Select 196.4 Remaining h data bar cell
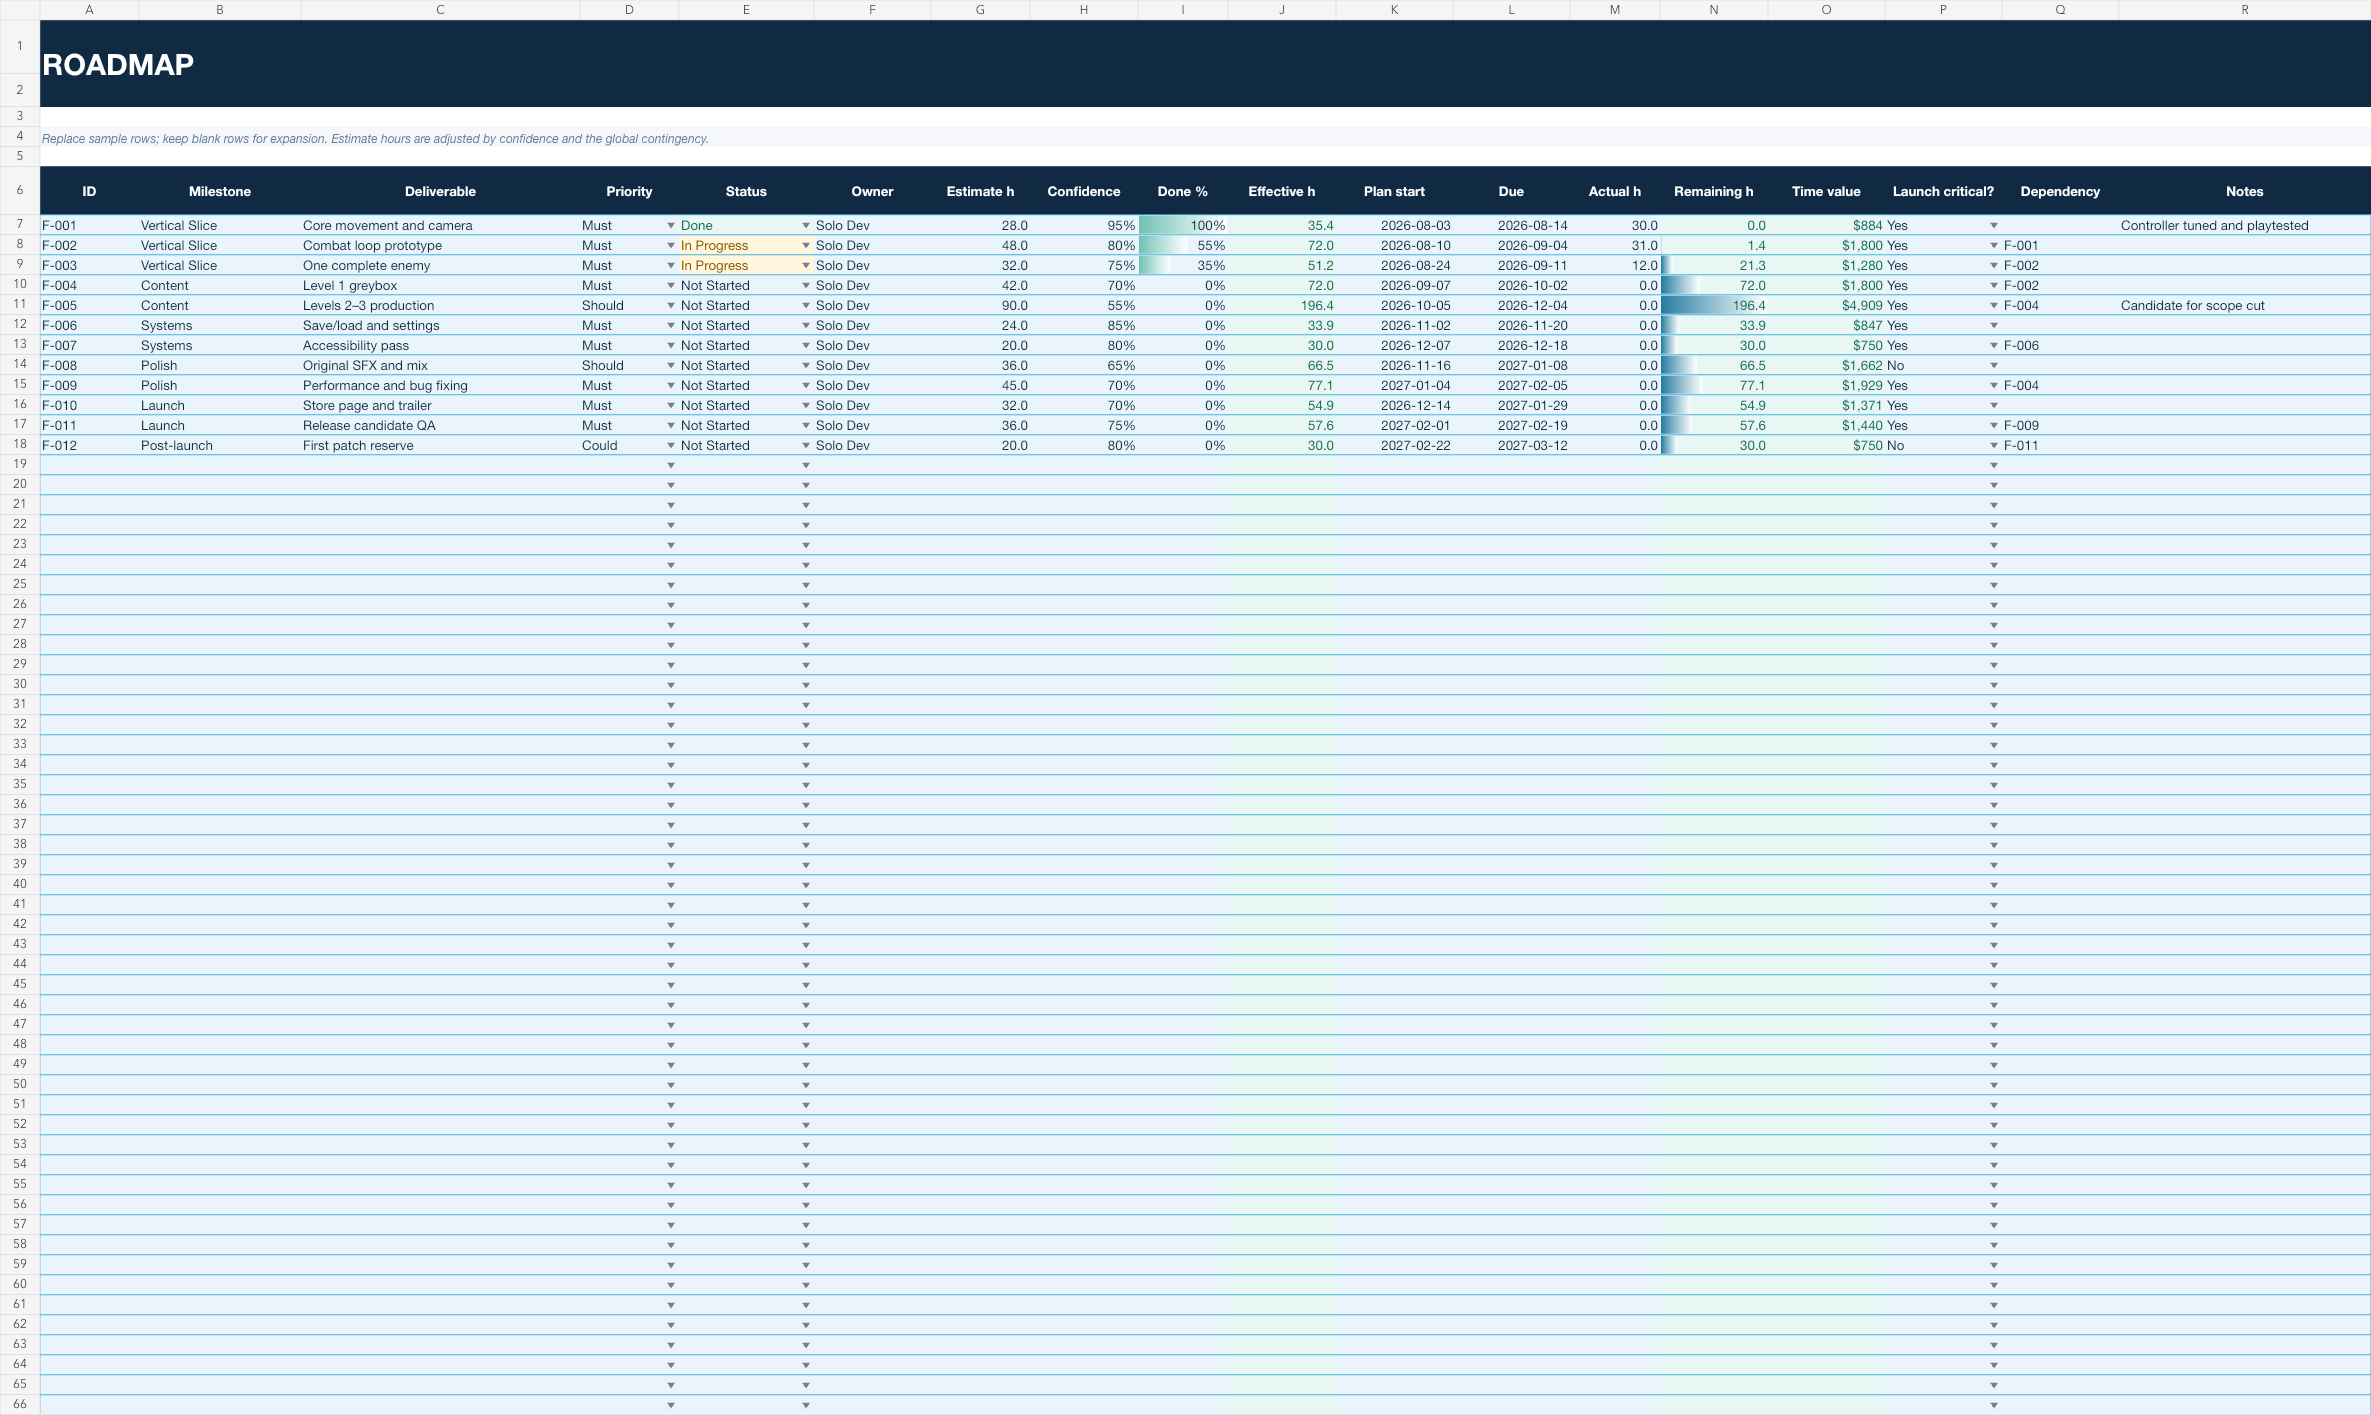2371x1415 pixels. pos(1714,306)
